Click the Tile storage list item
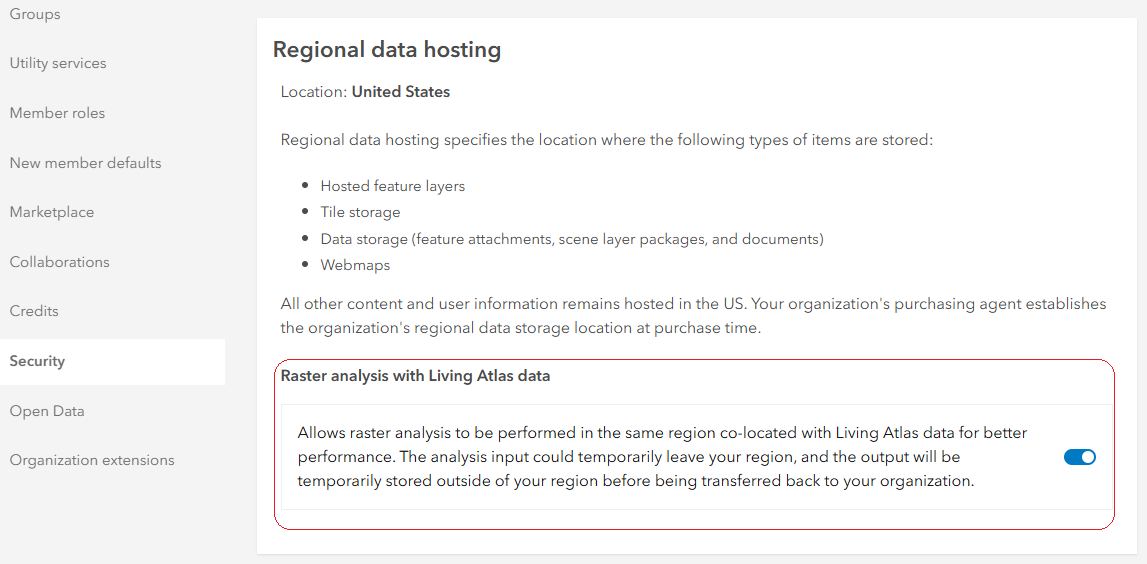 [360, 212]
